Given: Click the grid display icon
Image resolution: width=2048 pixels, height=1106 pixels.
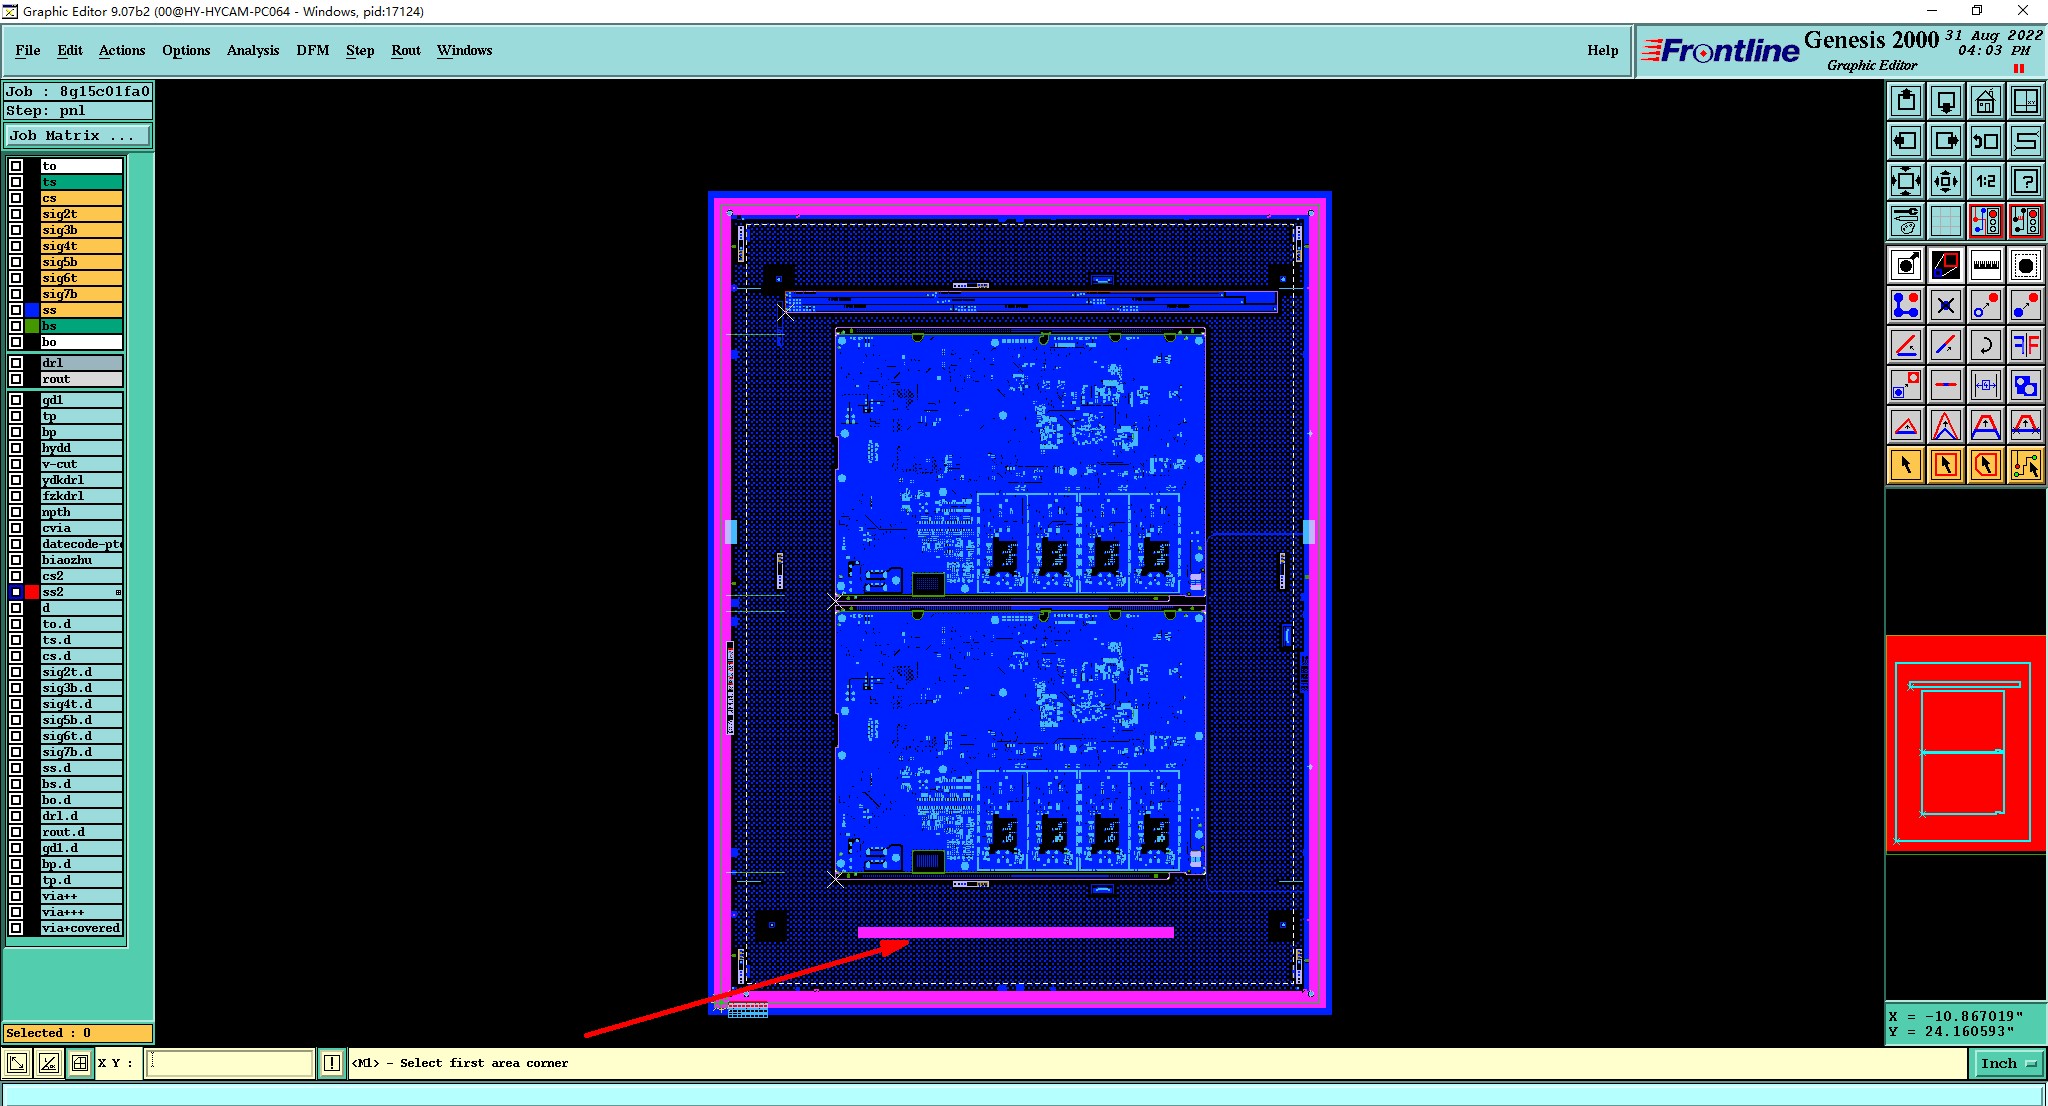Looking at the screenshot, I should pos(1946,221).
